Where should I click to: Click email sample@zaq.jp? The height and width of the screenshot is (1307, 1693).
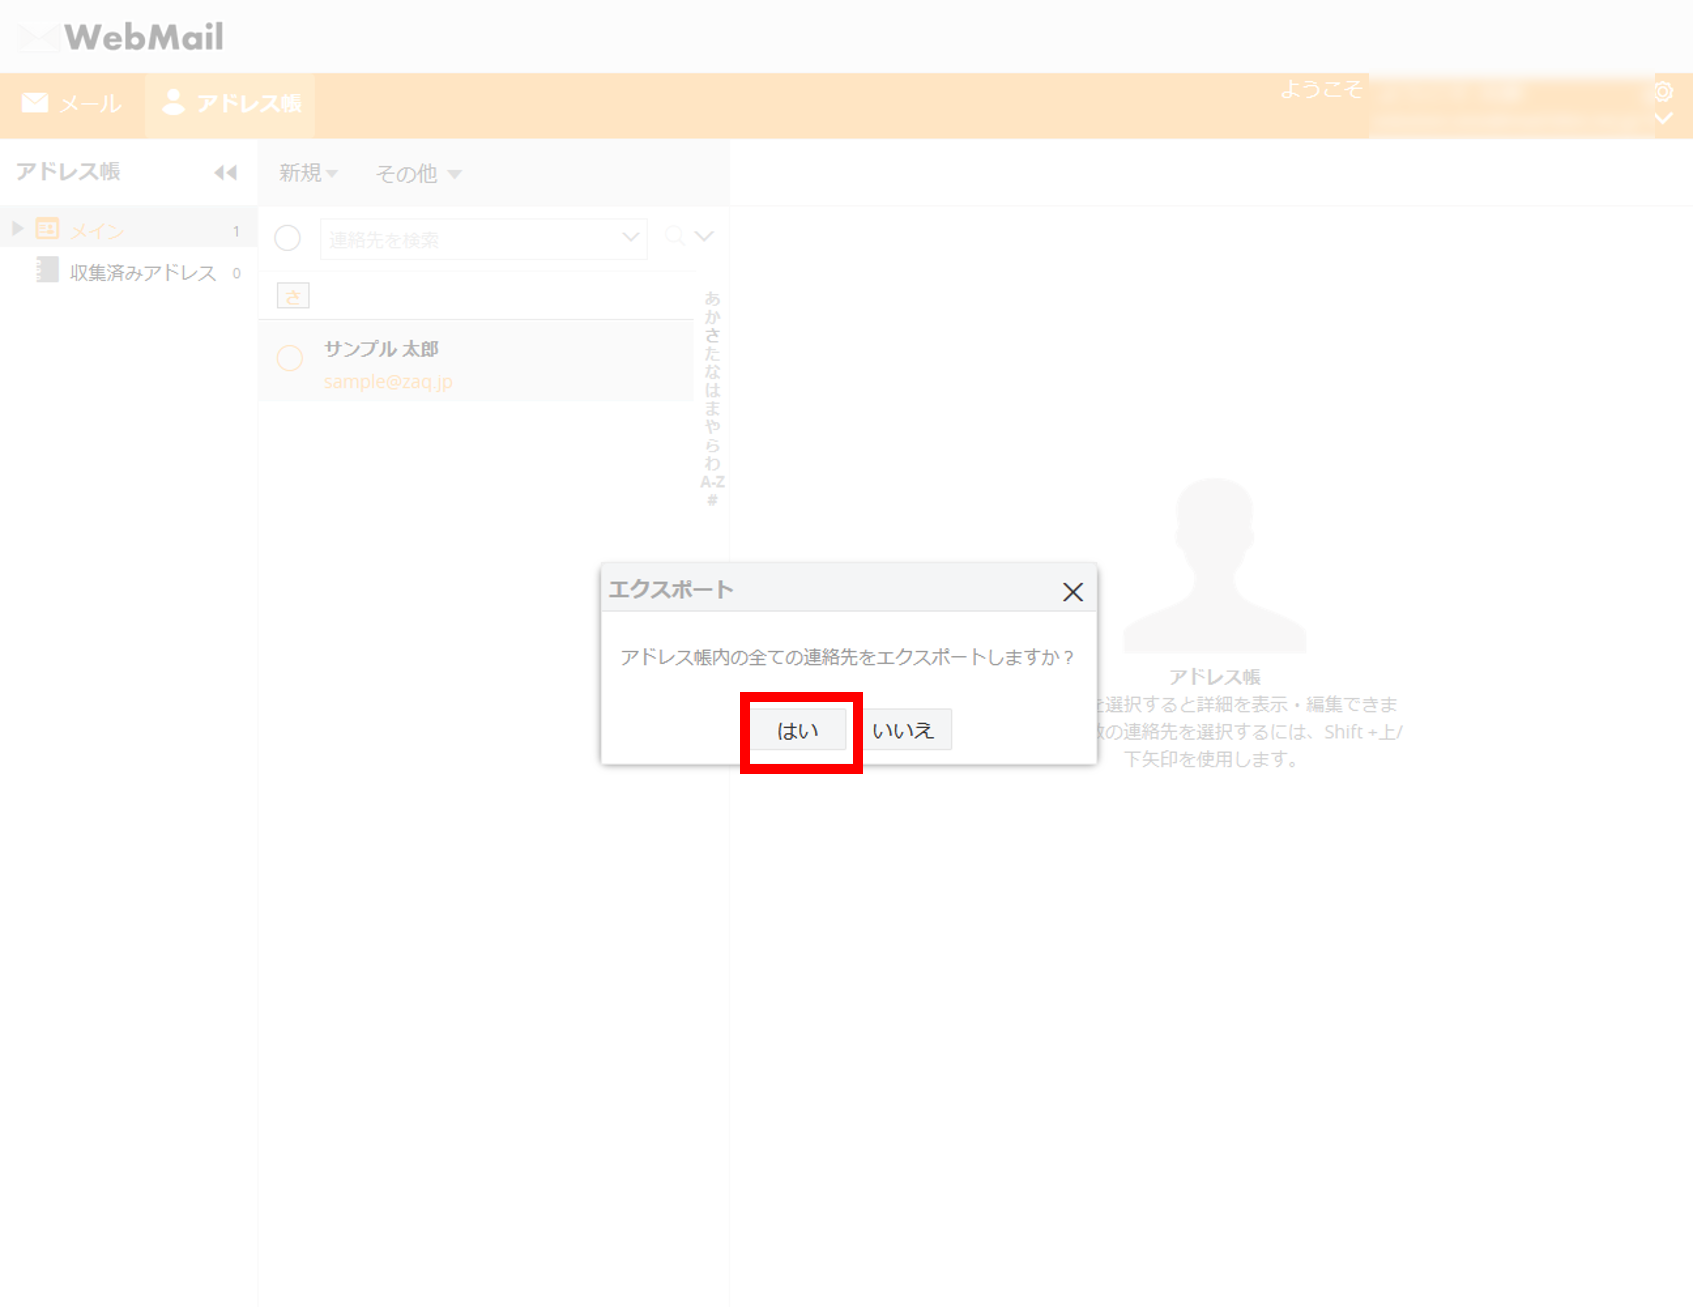(x=388, y=382)
